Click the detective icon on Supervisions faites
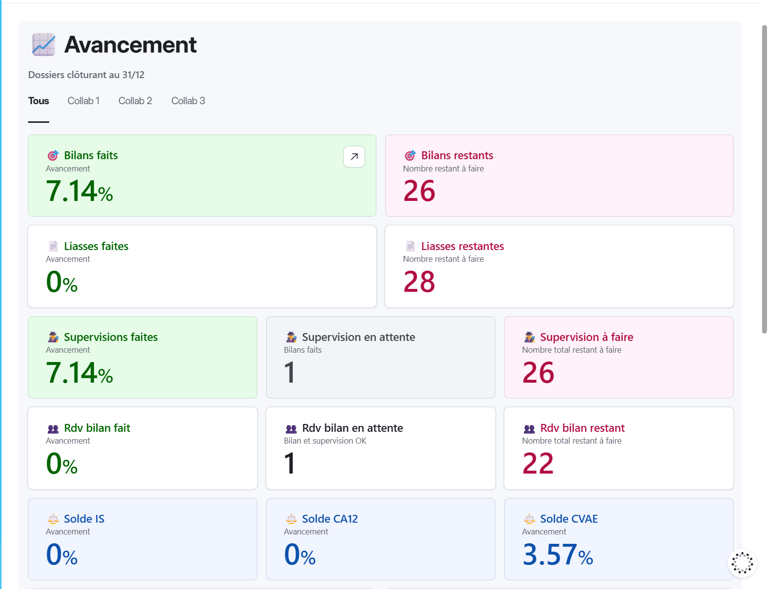 53,338
